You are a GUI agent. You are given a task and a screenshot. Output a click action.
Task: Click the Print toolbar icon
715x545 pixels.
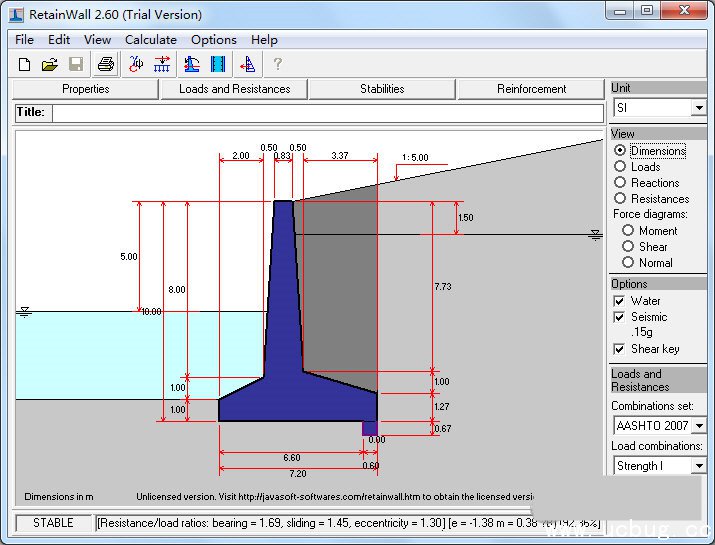pyautogui.click(x=105, y=65)
